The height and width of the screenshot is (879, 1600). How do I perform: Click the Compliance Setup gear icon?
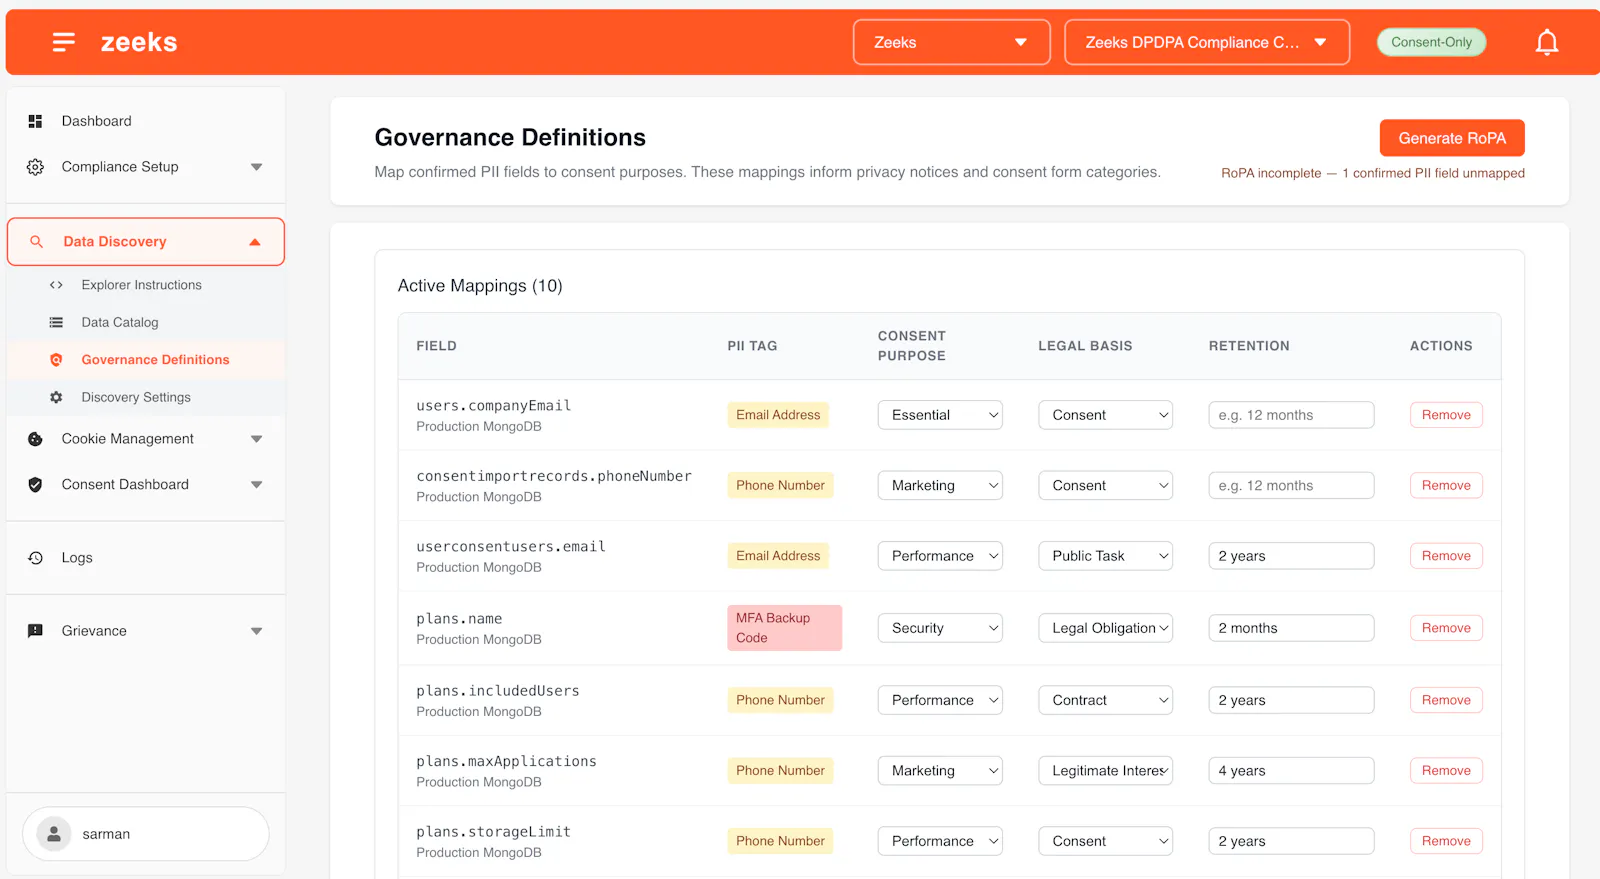[35, 167]
